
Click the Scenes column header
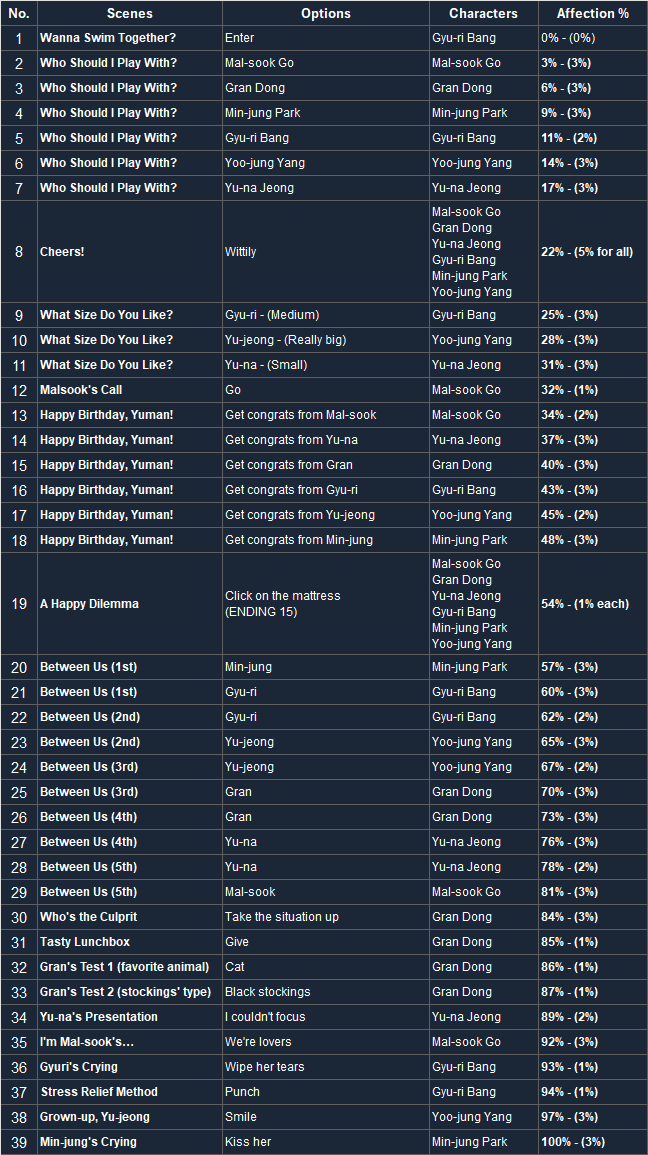[129, 14]
